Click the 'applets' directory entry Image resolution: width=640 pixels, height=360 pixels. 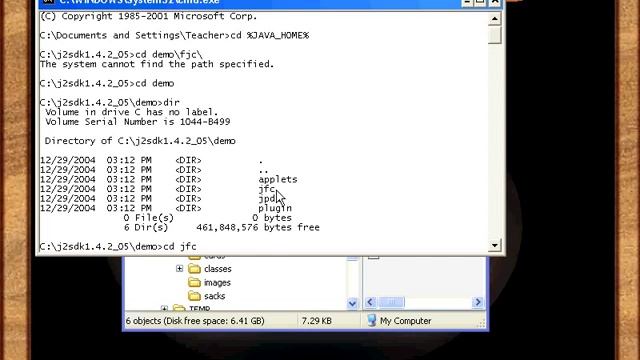278,180
